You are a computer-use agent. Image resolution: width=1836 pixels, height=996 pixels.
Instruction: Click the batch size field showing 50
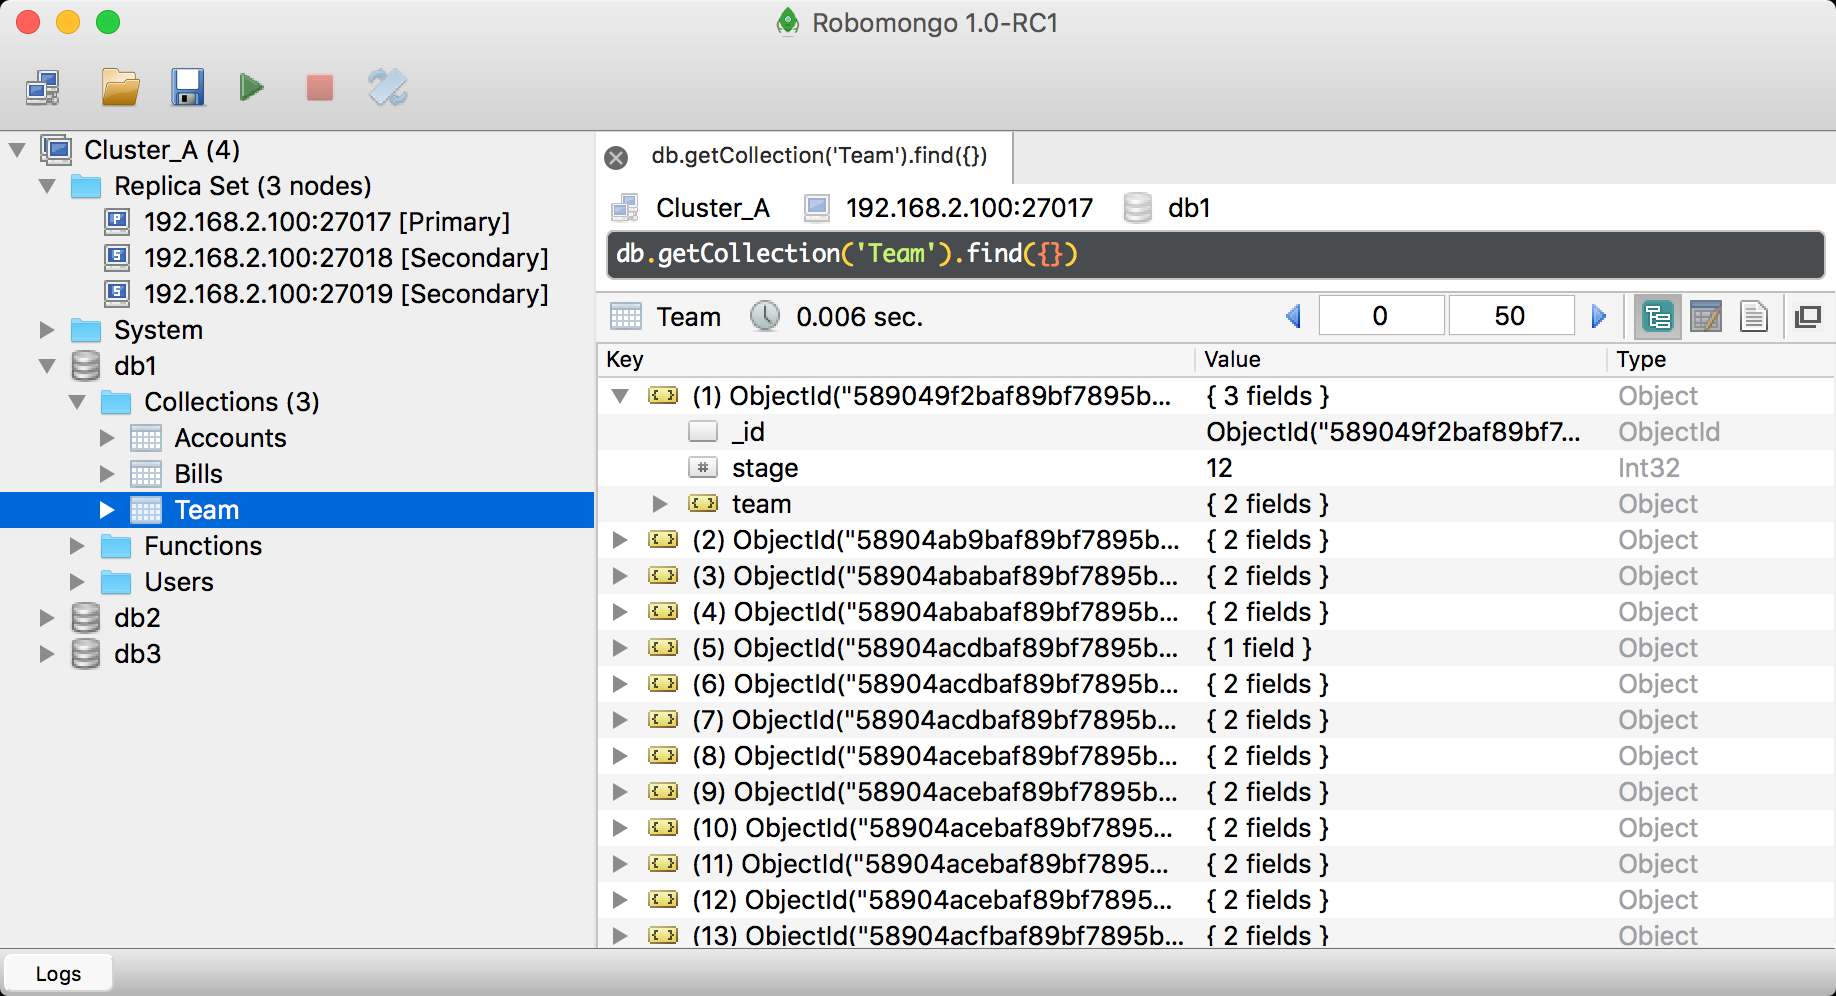click(x=1511, y=315)
